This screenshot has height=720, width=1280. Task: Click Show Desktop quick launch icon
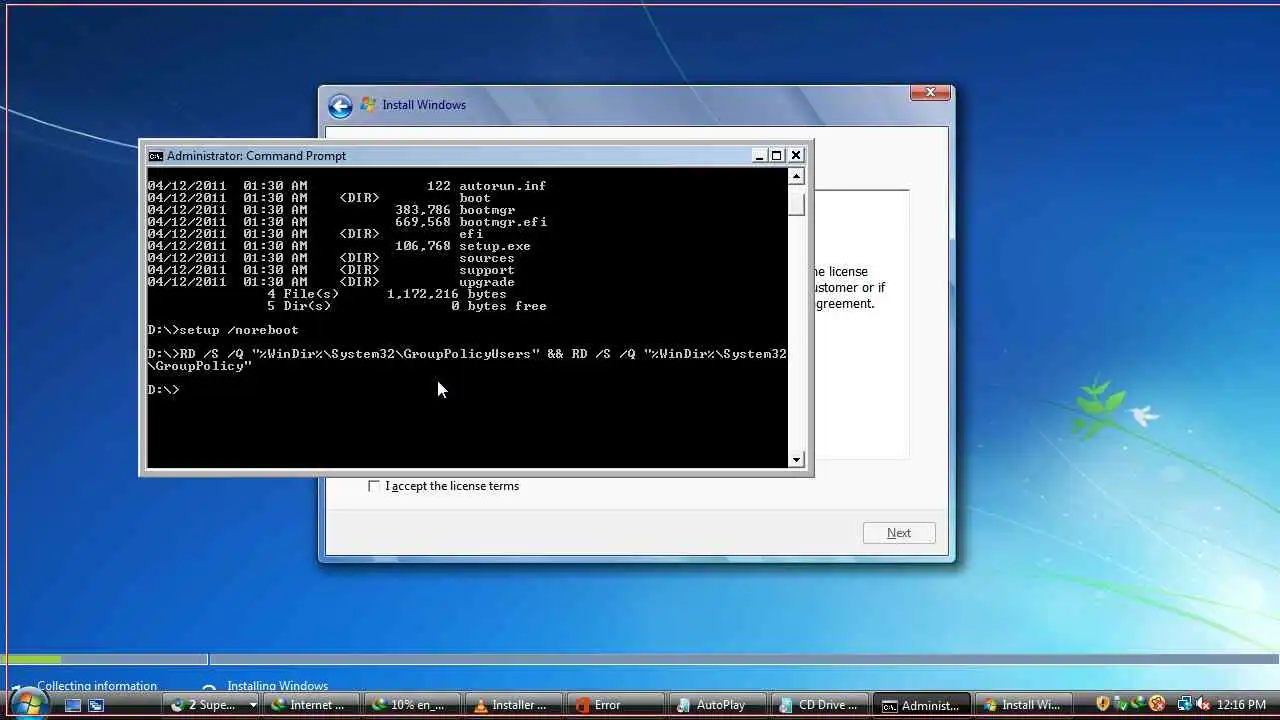point(73,705)
